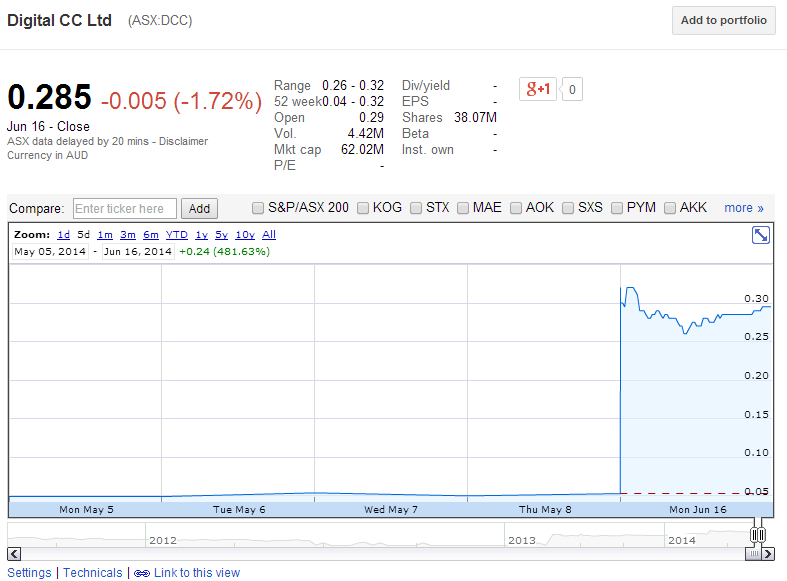The width and height of the screenshot is (787, 581).
Task: Click the right scroll arrow on timeline
Action: click(x=771, y=553)
